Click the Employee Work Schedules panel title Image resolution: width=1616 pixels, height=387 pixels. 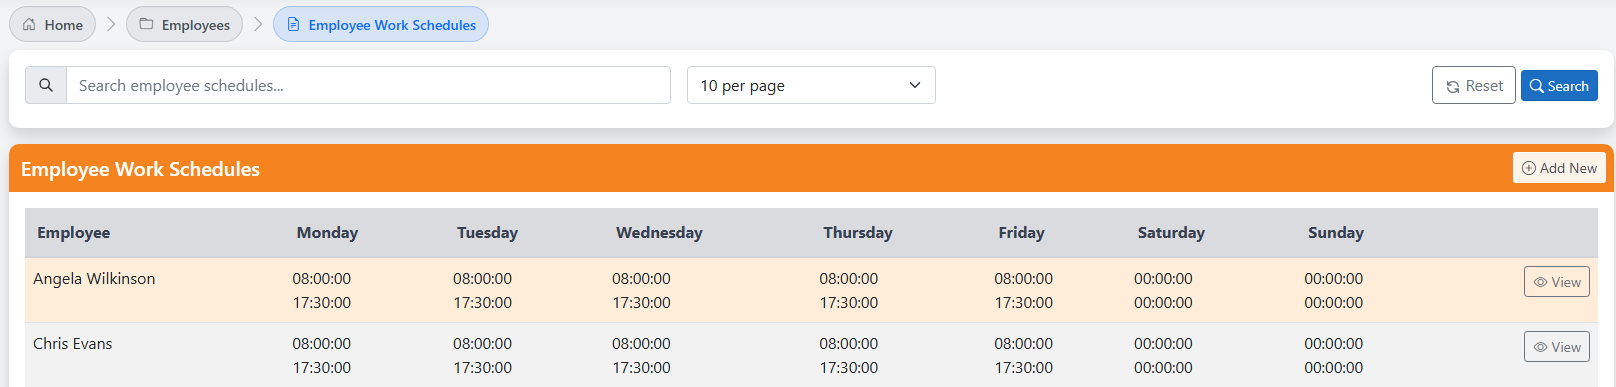tap(140, 169)
